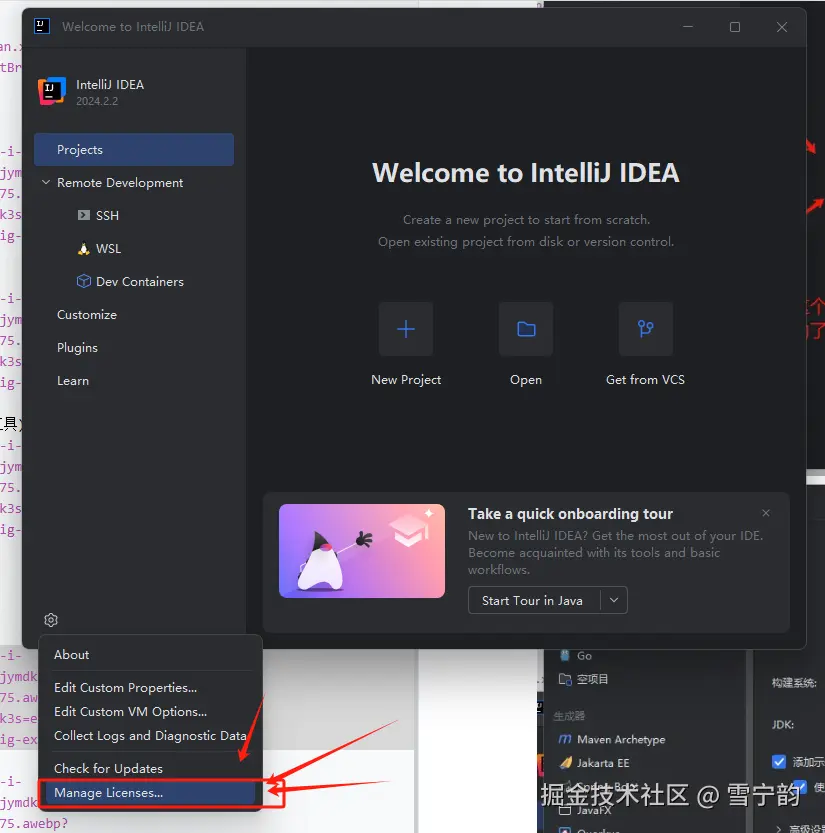Choose Edit Custom VM Options menu item
This screenshot has width=825, height=833.
pos(131,712)
